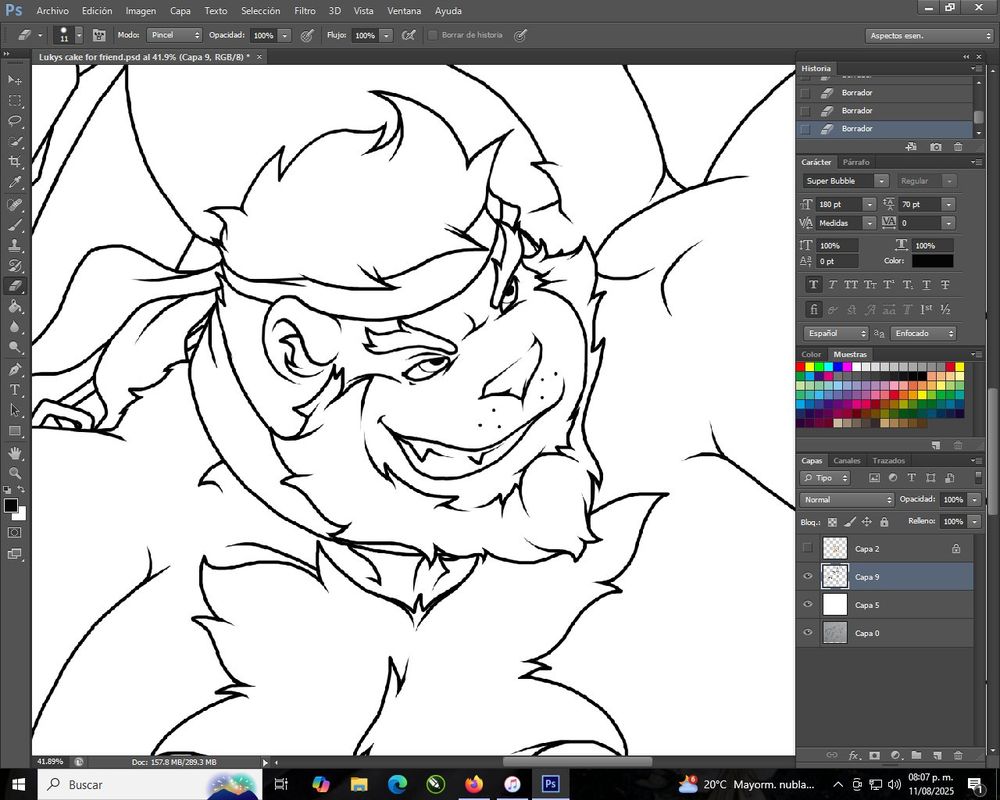Screen dimensions: 1000x800
Task: Click the Aspectos esen. workspace switcher
Action: (x=928, y=35)
